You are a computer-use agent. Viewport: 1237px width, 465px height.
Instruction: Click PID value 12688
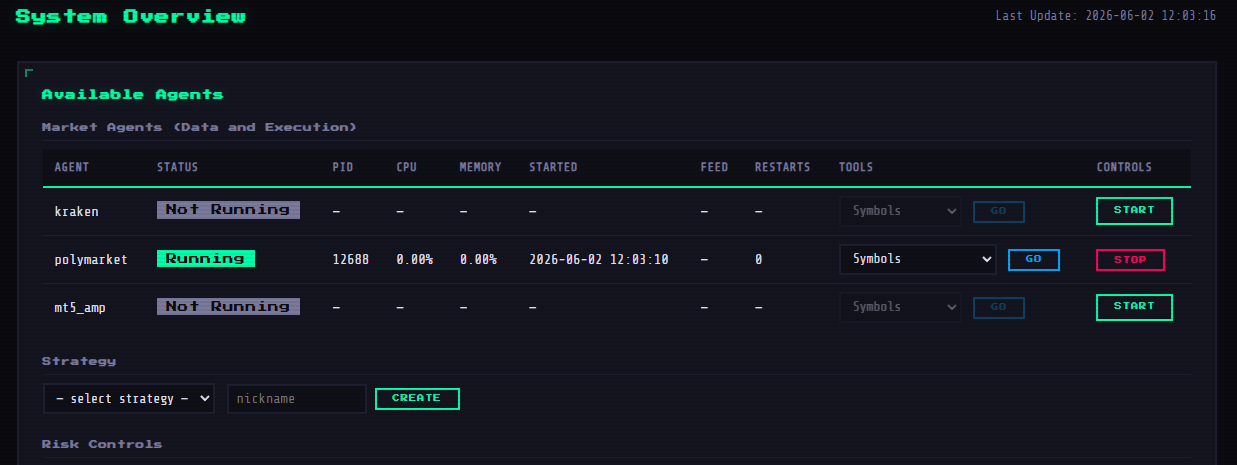(x=351, y=260)
